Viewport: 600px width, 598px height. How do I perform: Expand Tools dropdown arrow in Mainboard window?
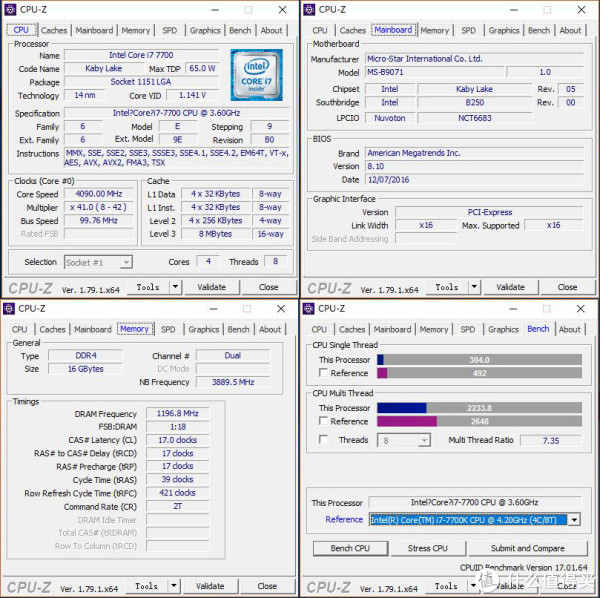(474, 287)
